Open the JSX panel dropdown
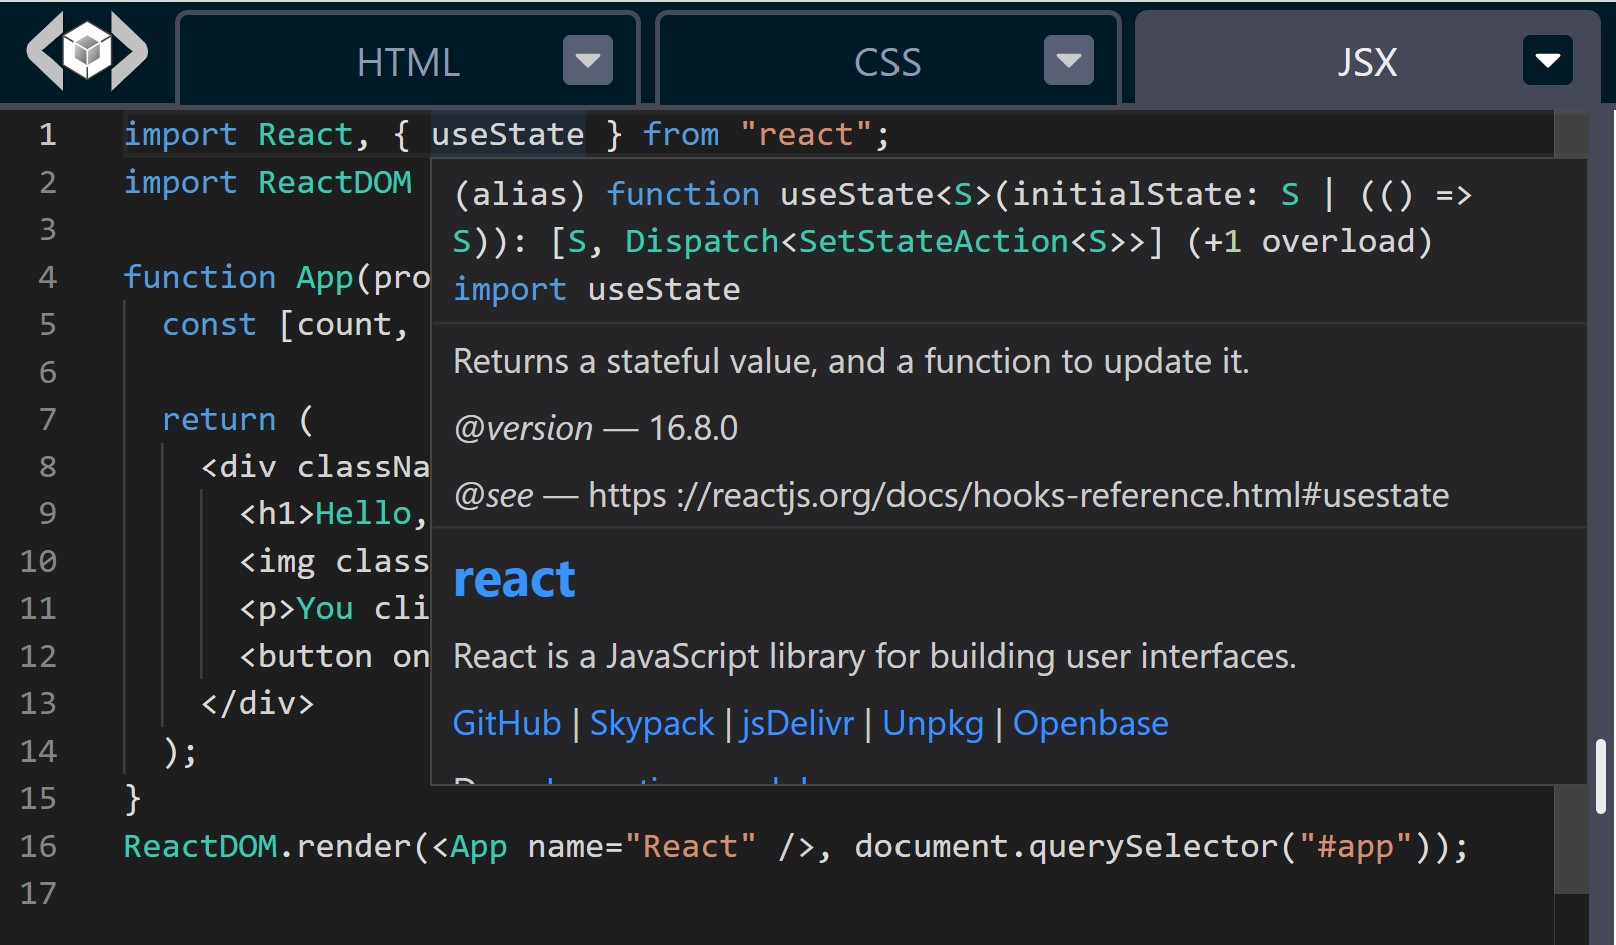Image resolution: width=1616 pixels, height=945 pixels. pos(1547,60)
